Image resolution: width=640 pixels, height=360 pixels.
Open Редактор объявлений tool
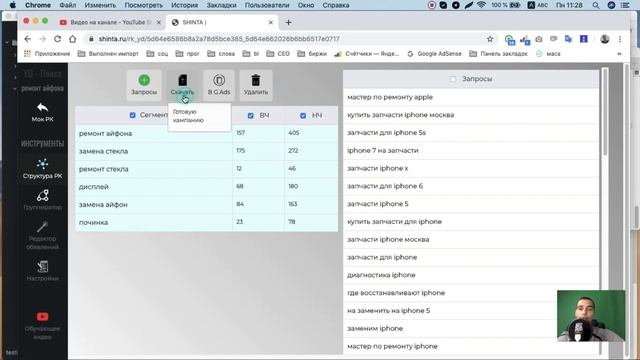(42, 236)
